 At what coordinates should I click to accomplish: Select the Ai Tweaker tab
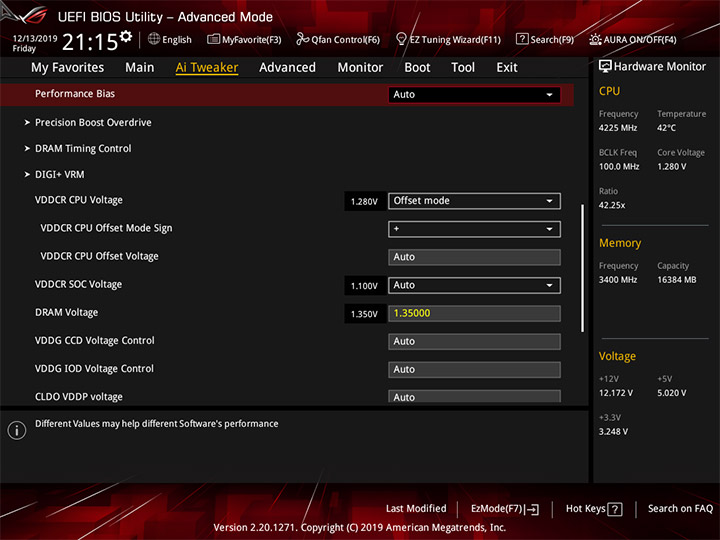point(207,68)
